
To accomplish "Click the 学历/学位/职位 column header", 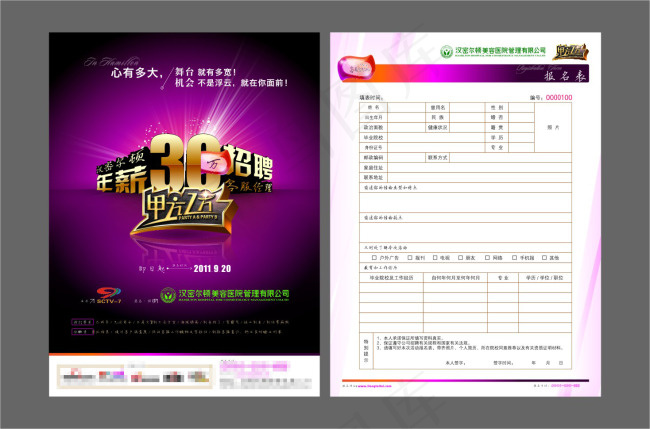I will pos(545,278).
